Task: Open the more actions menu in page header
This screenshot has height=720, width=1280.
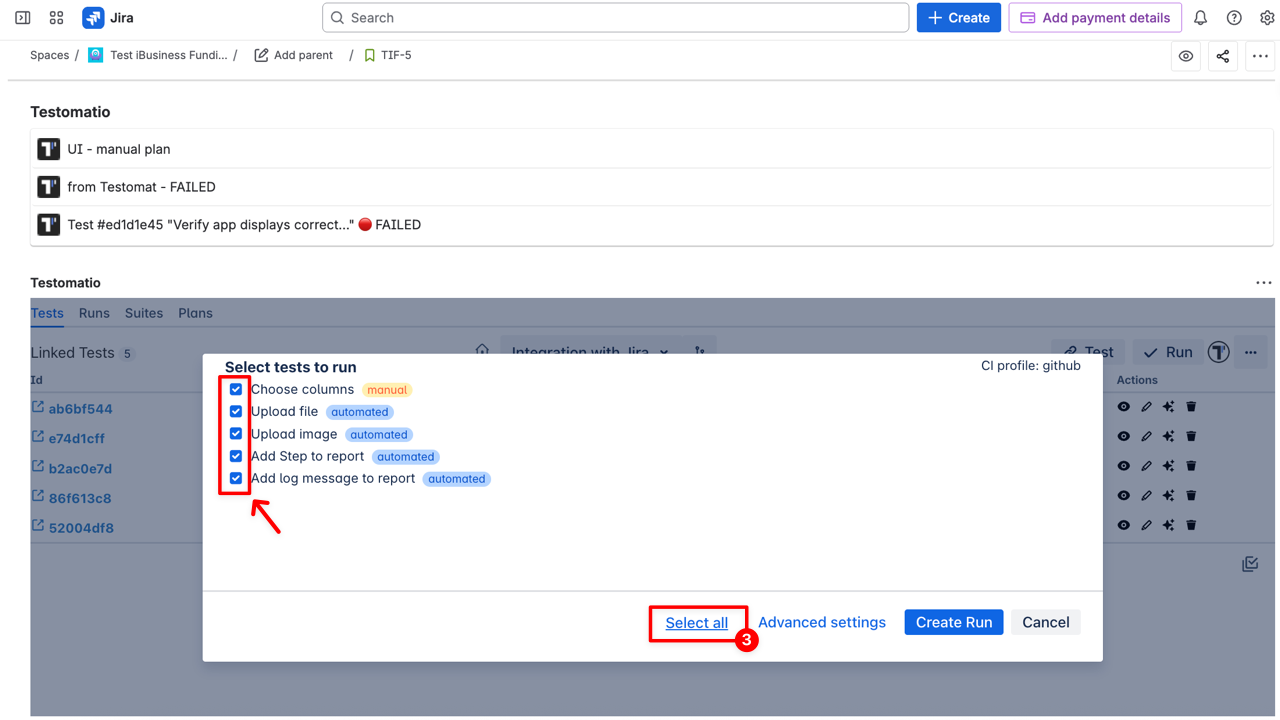Action: [x=1259, y=56]
